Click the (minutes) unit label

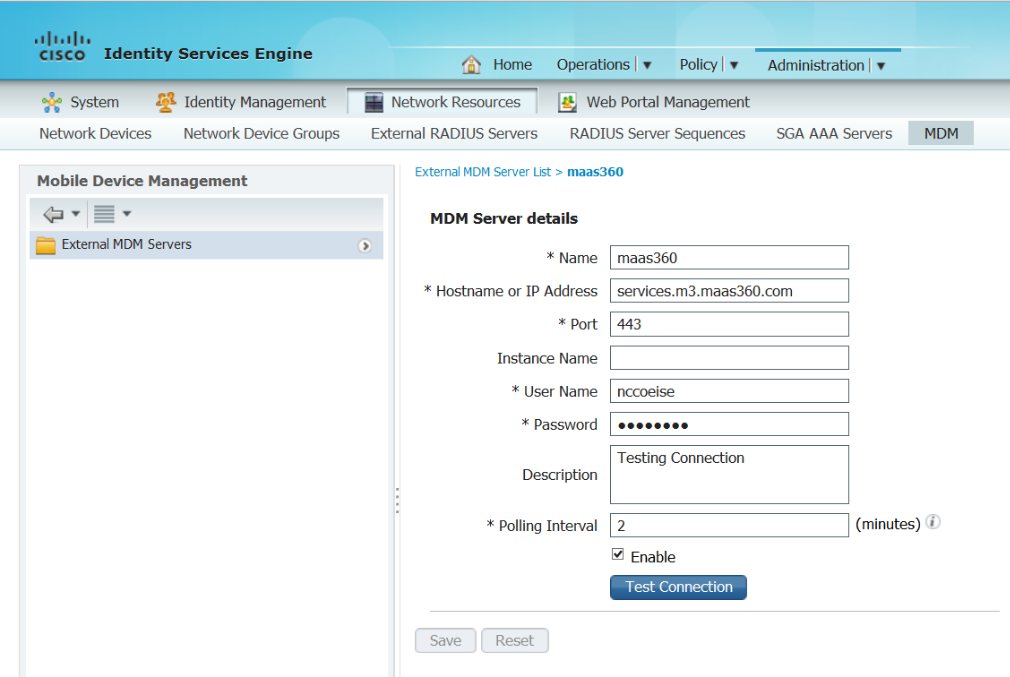pyautogui.click(x=888, y=524)
